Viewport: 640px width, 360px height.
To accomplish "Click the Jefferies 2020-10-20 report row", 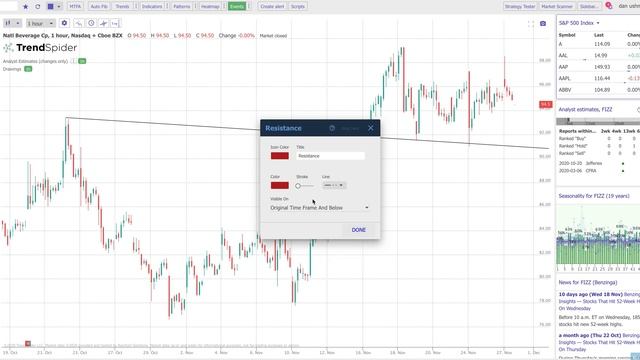I will point(592,163).
